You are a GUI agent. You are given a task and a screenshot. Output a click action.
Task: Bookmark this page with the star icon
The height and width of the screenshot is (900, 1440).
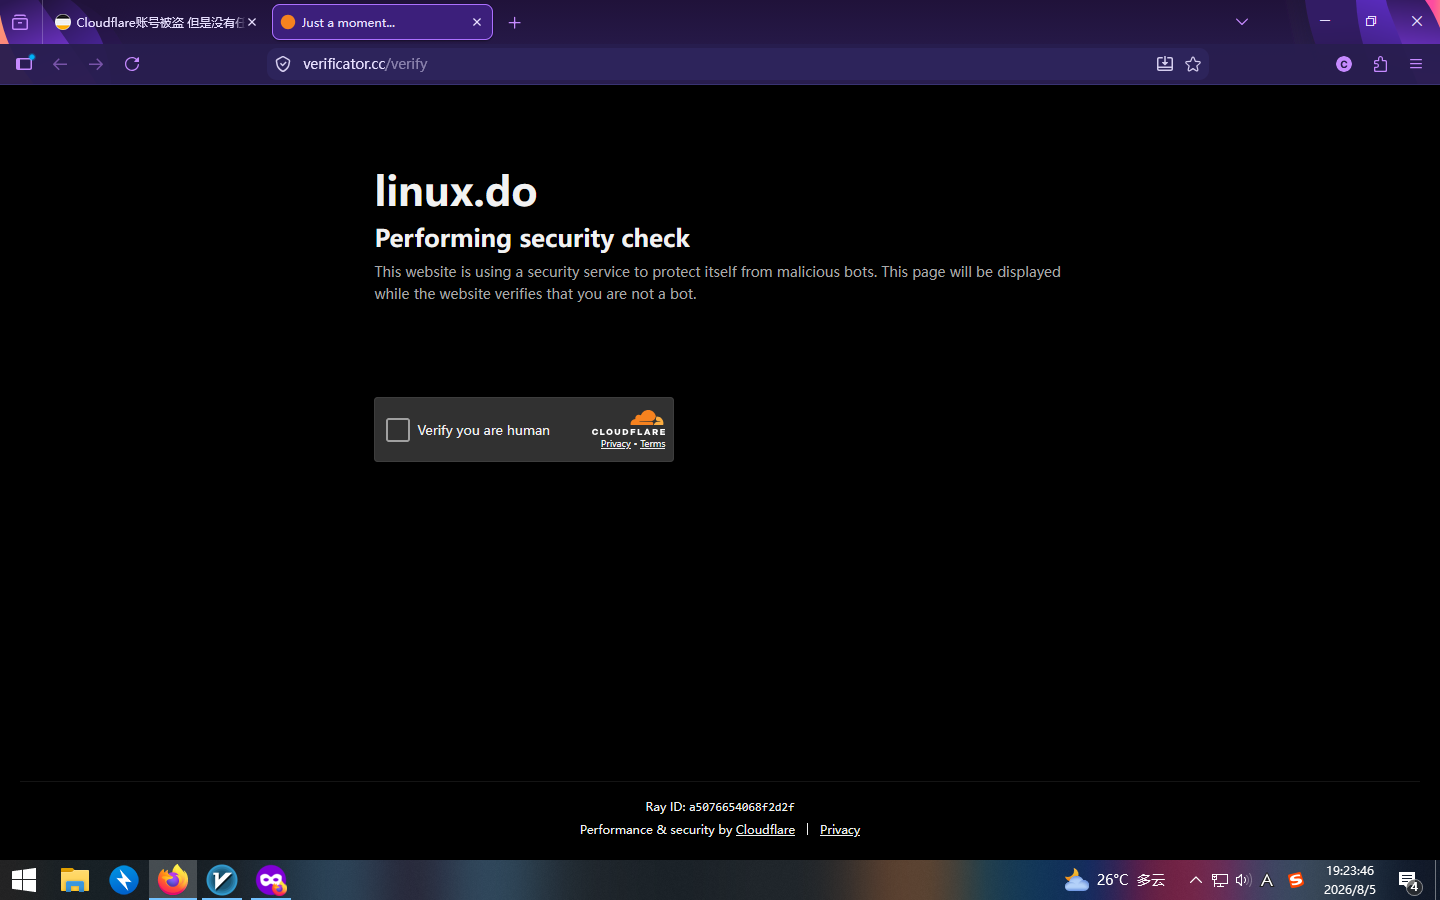[x=1193, y=64]
